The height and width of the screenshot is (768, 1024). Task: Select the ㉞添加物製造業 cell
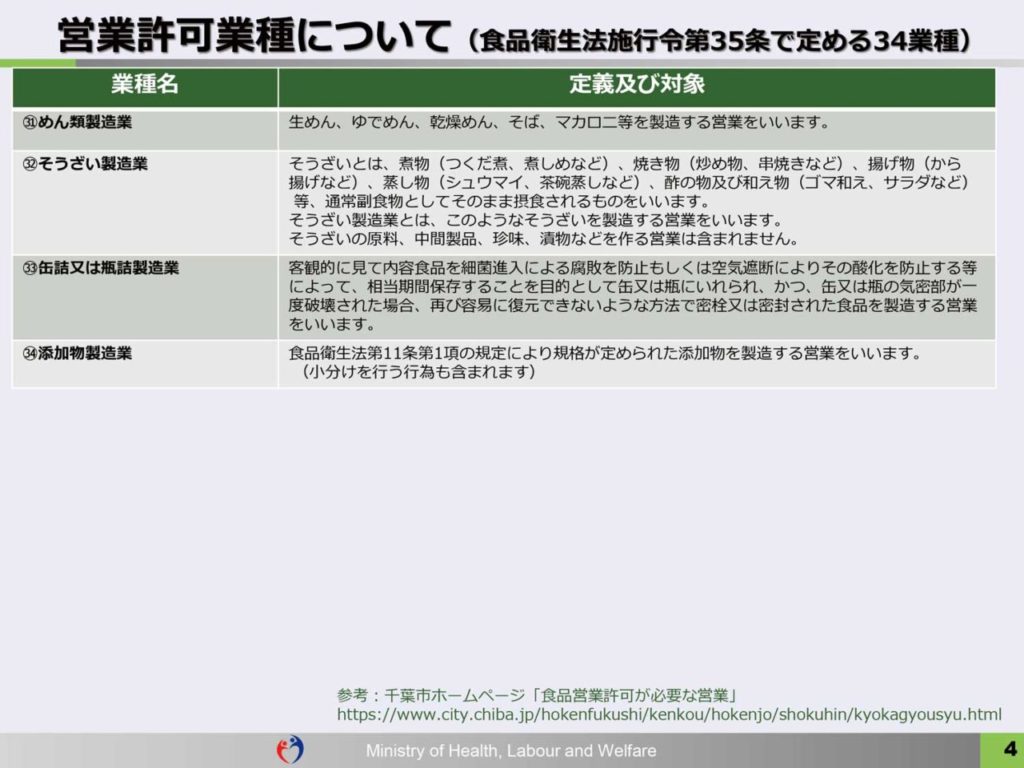[145, 363]
